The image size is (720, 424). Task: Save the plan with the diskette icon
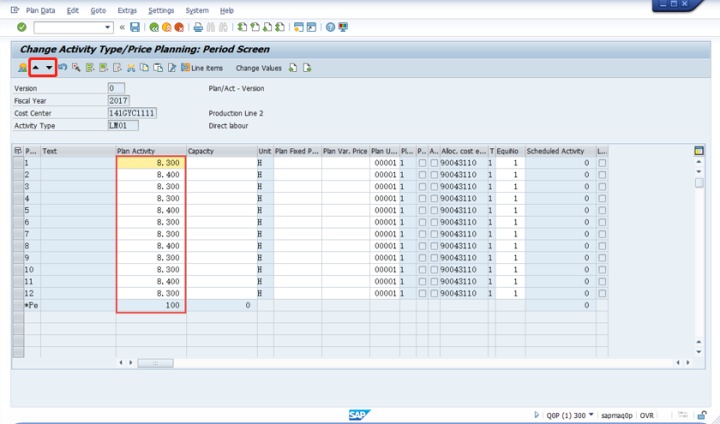pyautogui.click(x=135, y=27)
